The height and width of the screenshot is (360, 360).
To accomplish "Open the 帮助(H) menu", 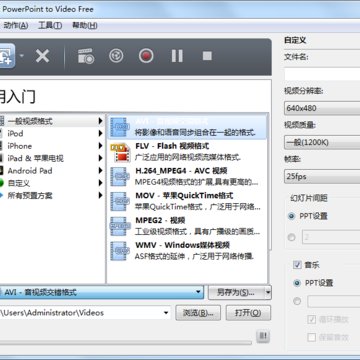I will click(85, 26).
